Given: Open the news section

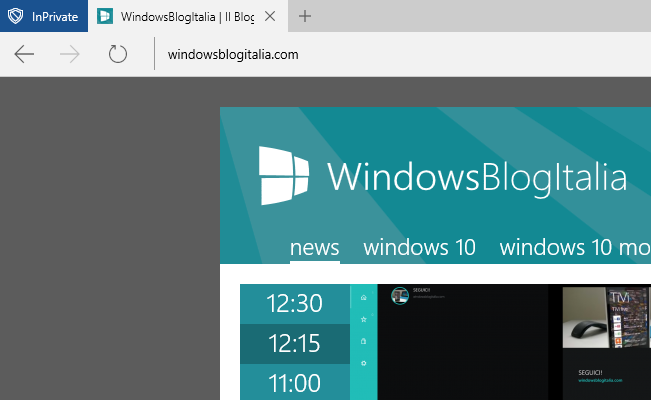Looking at the screenshot, I should 314,248.
